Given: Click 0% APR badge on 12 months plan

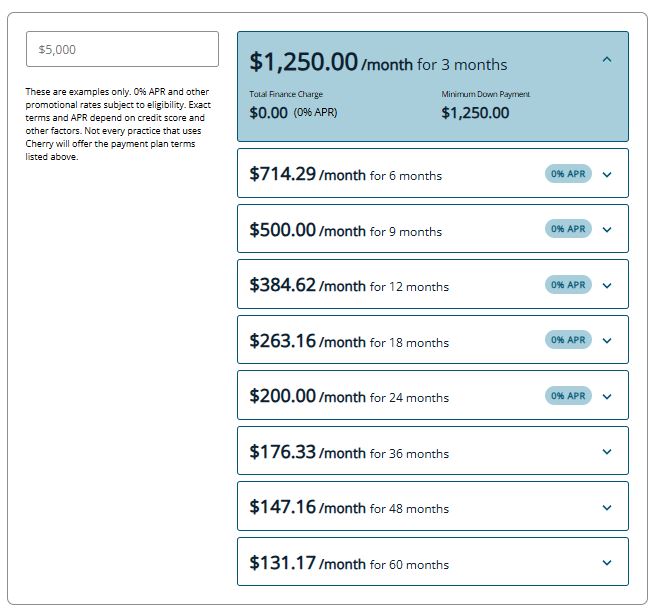Looking at the screenshot, I should (569, 285).
